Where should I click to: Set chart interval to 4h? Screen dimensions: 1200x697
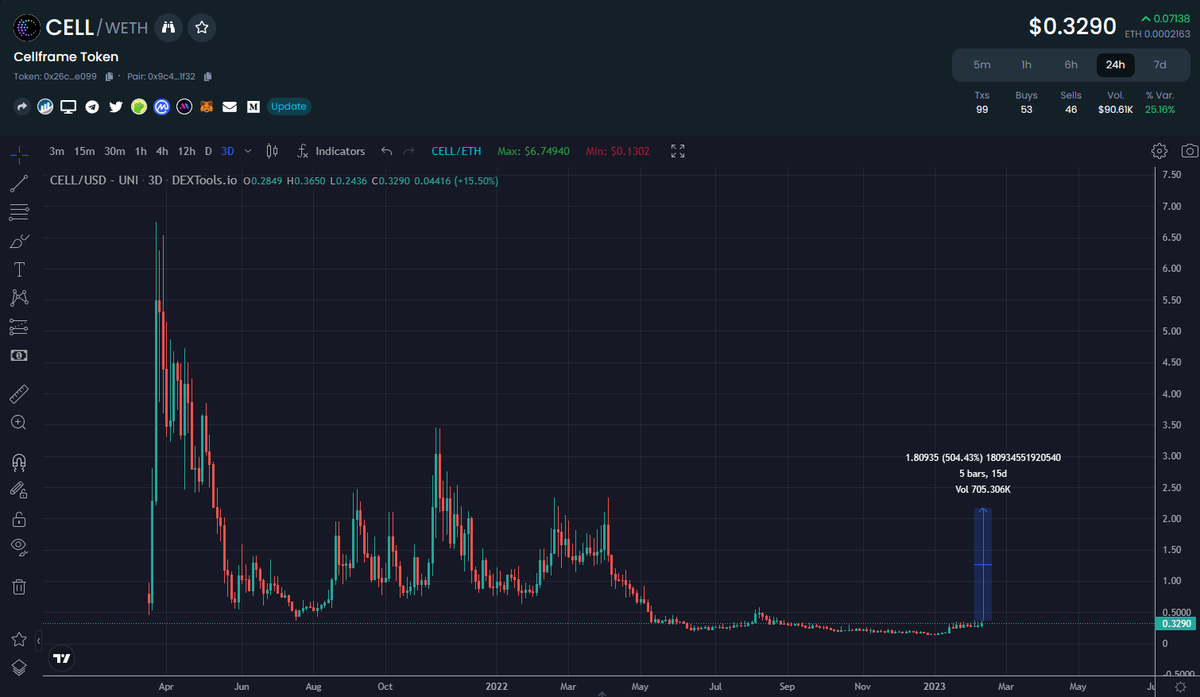tap(162, 151)
